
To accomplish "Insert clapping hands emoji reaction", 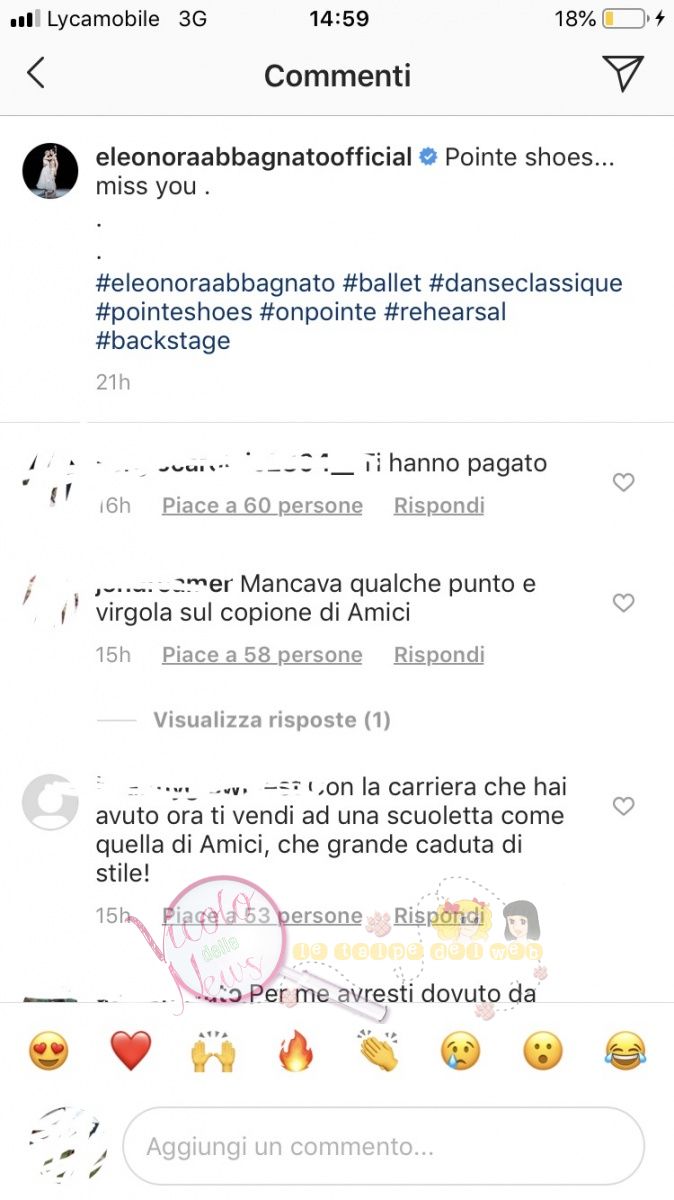I will pyautogui.click(x=379, y=1051).
